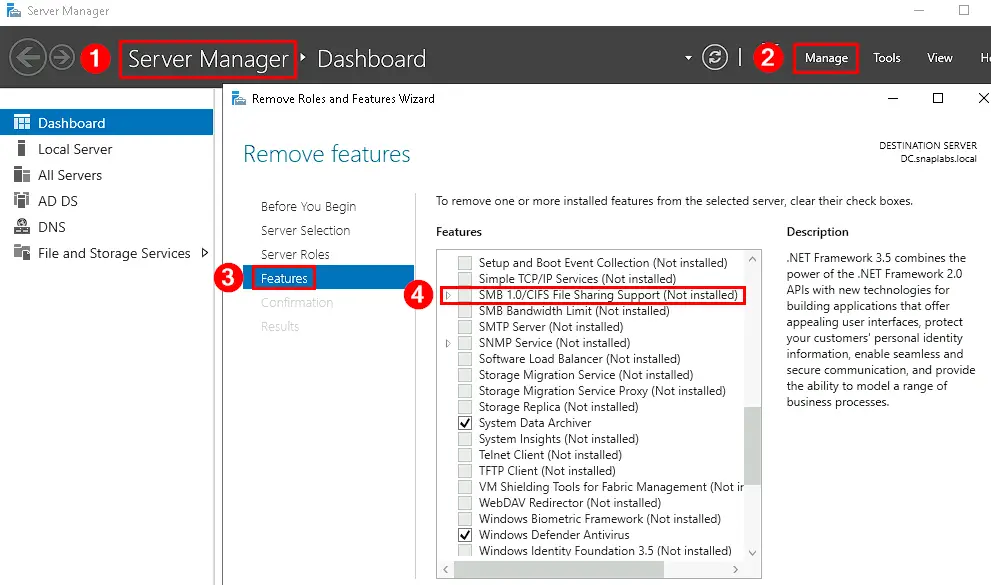
Task: Toggle the Storage Replica checkbox
Action: 465,407
